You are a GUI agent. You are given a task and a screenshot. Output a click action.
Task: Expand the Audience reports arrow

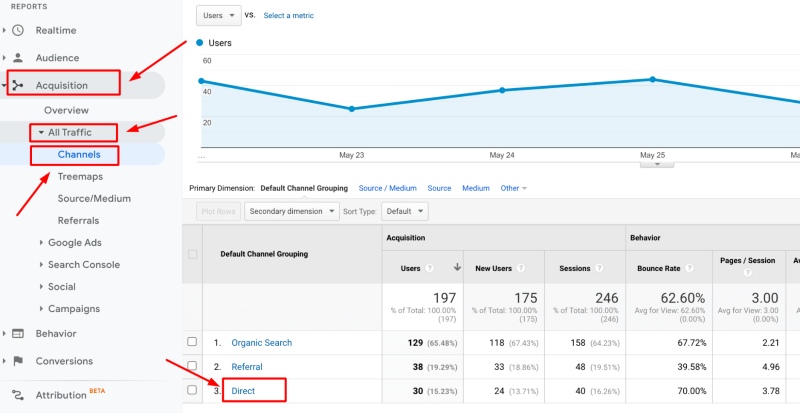[4, 58]
